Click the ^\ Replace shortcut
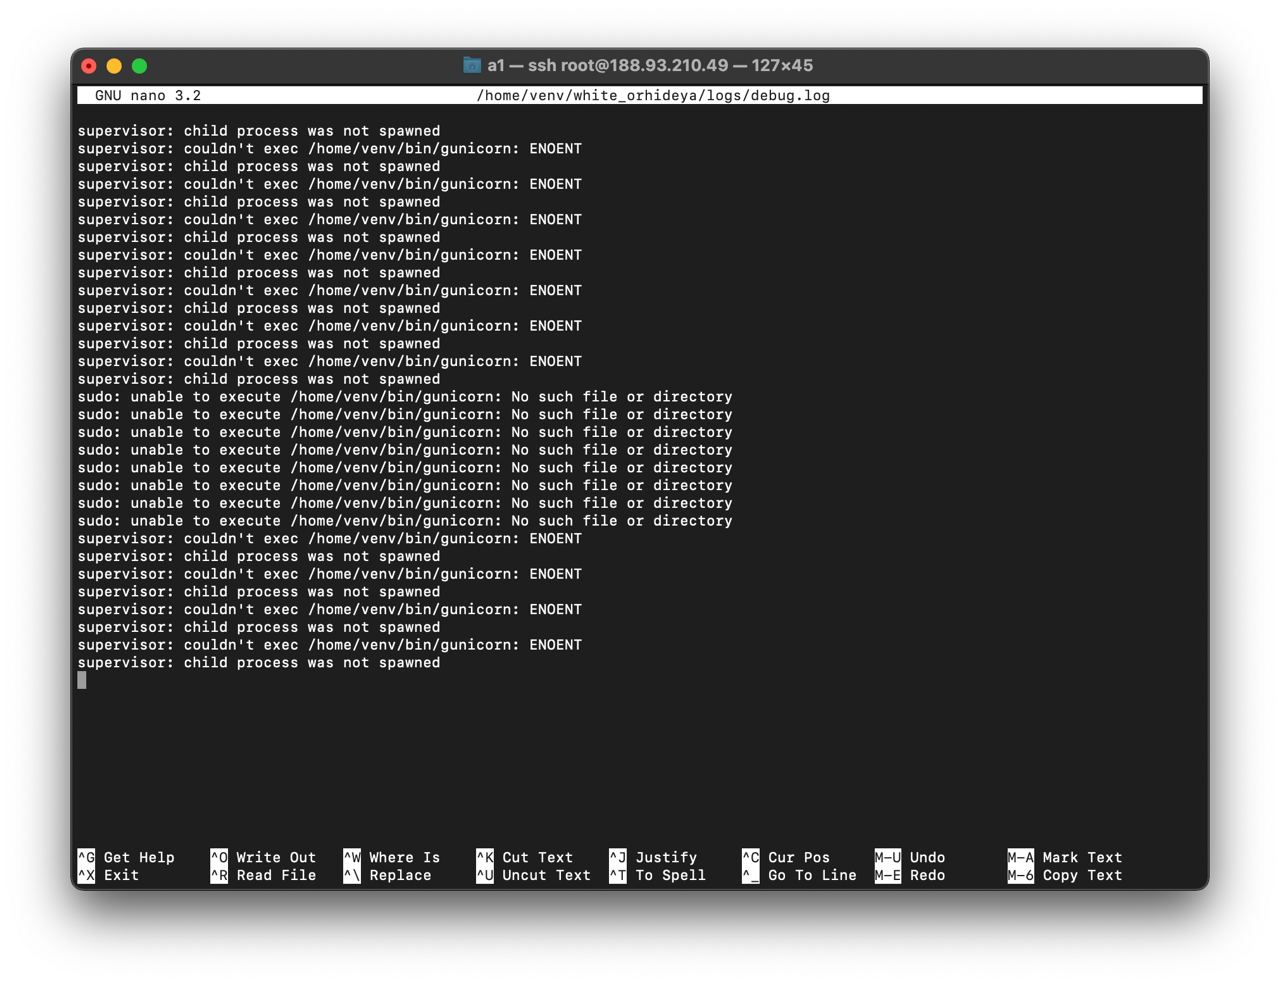1280x984 pixels. pyautogui.click(x=387, y=876)
